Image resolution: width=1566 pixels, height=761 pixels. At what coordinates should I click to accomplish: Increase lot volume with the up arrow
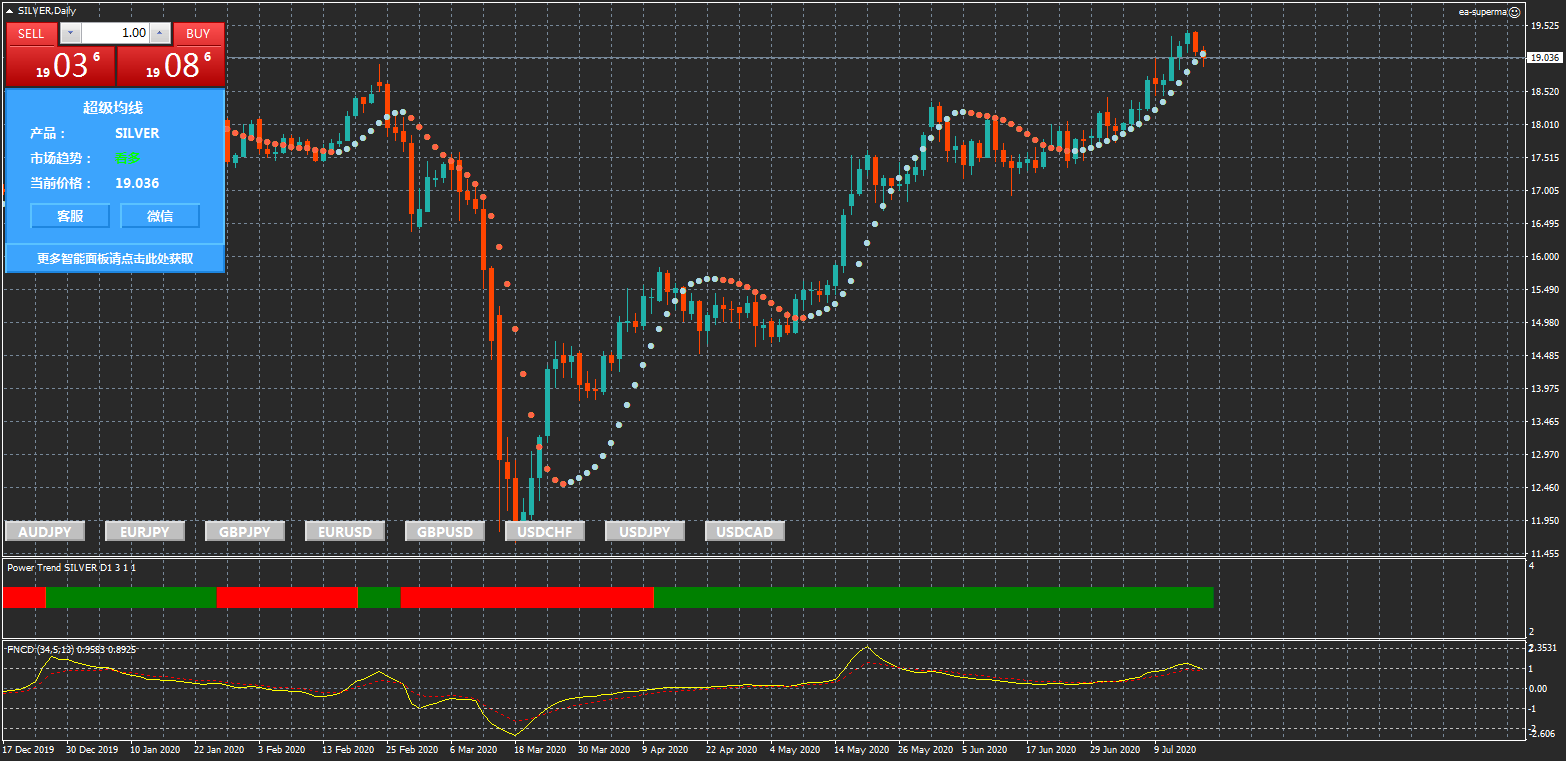pyautogui.click(x=159, y=33)
